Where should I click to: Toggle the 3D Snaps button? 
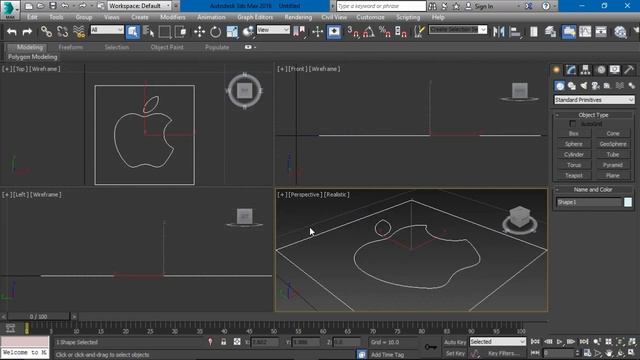(353, 32)
